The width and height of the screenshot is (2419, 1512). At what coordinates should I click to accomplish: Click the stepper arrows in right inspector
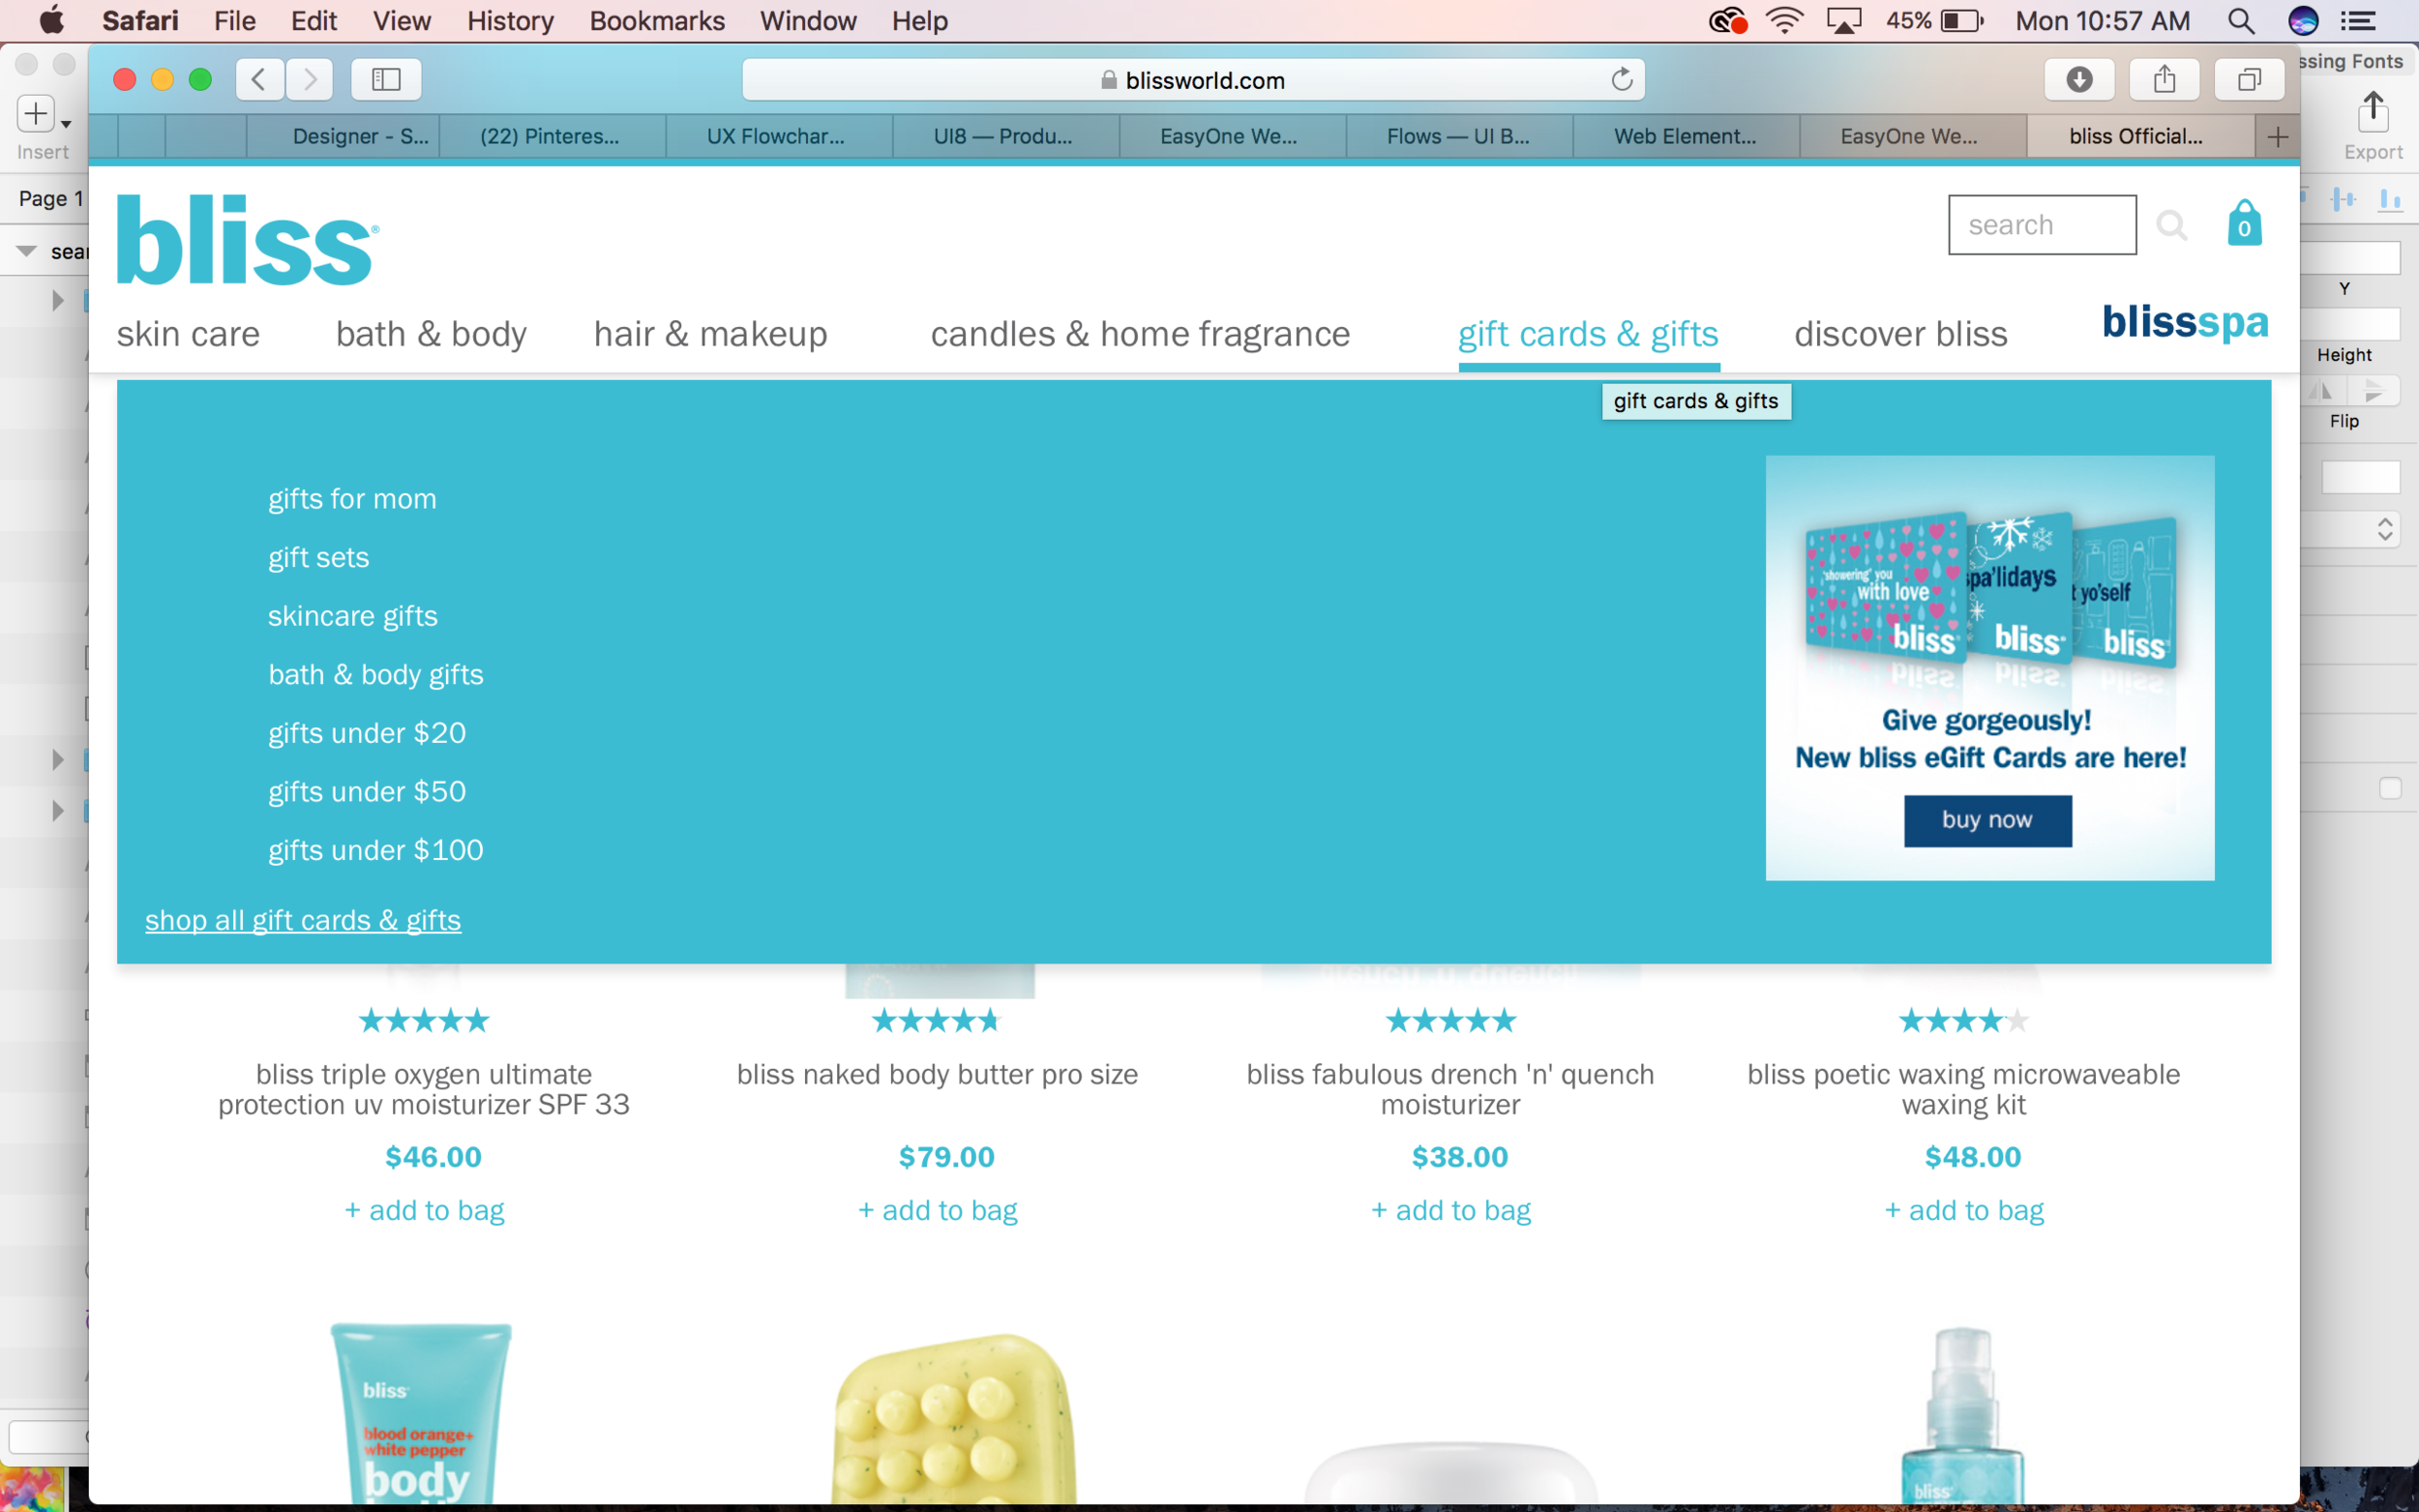[2385, 529]
